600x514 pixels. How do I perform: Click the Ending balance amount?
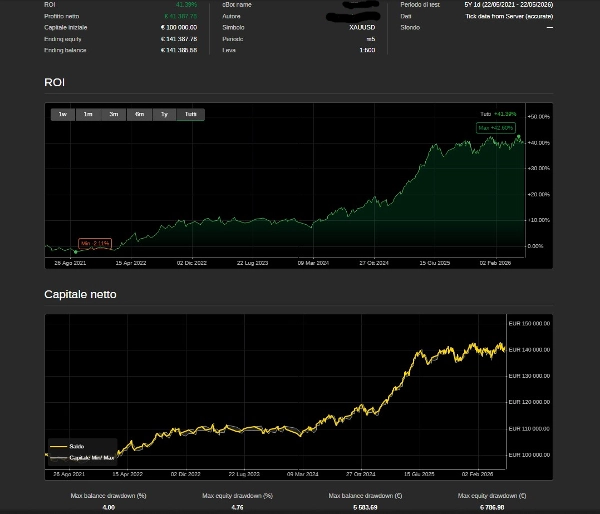[x=179, y=50]
